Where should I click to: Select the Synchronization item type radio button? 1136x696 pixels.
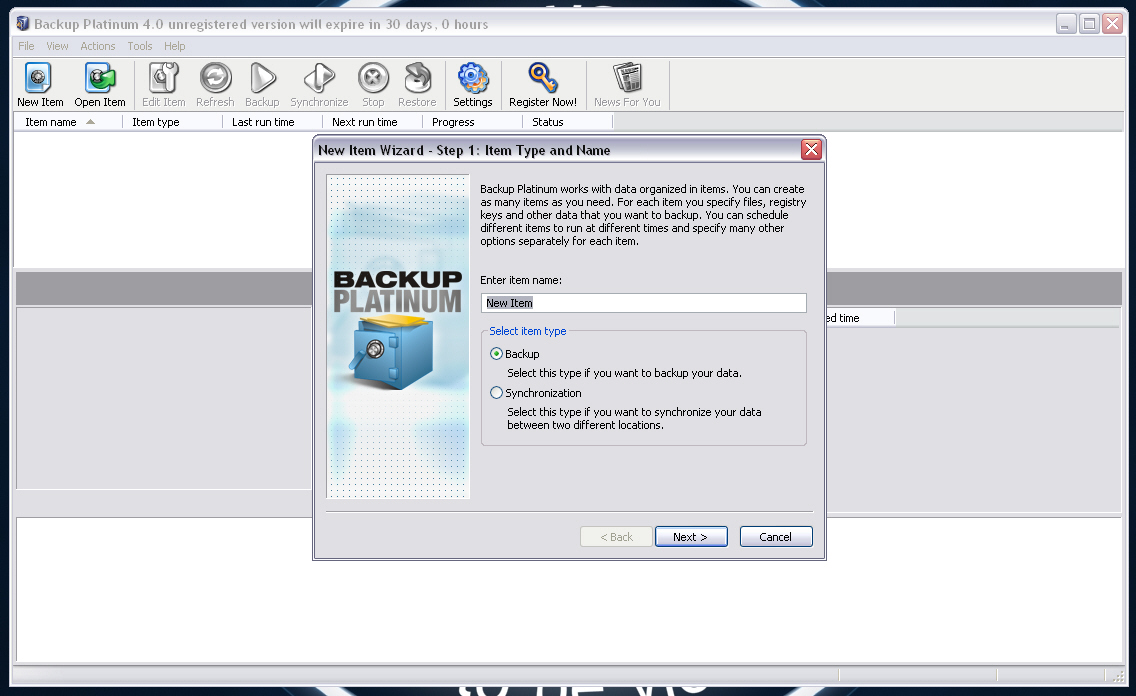496,393
